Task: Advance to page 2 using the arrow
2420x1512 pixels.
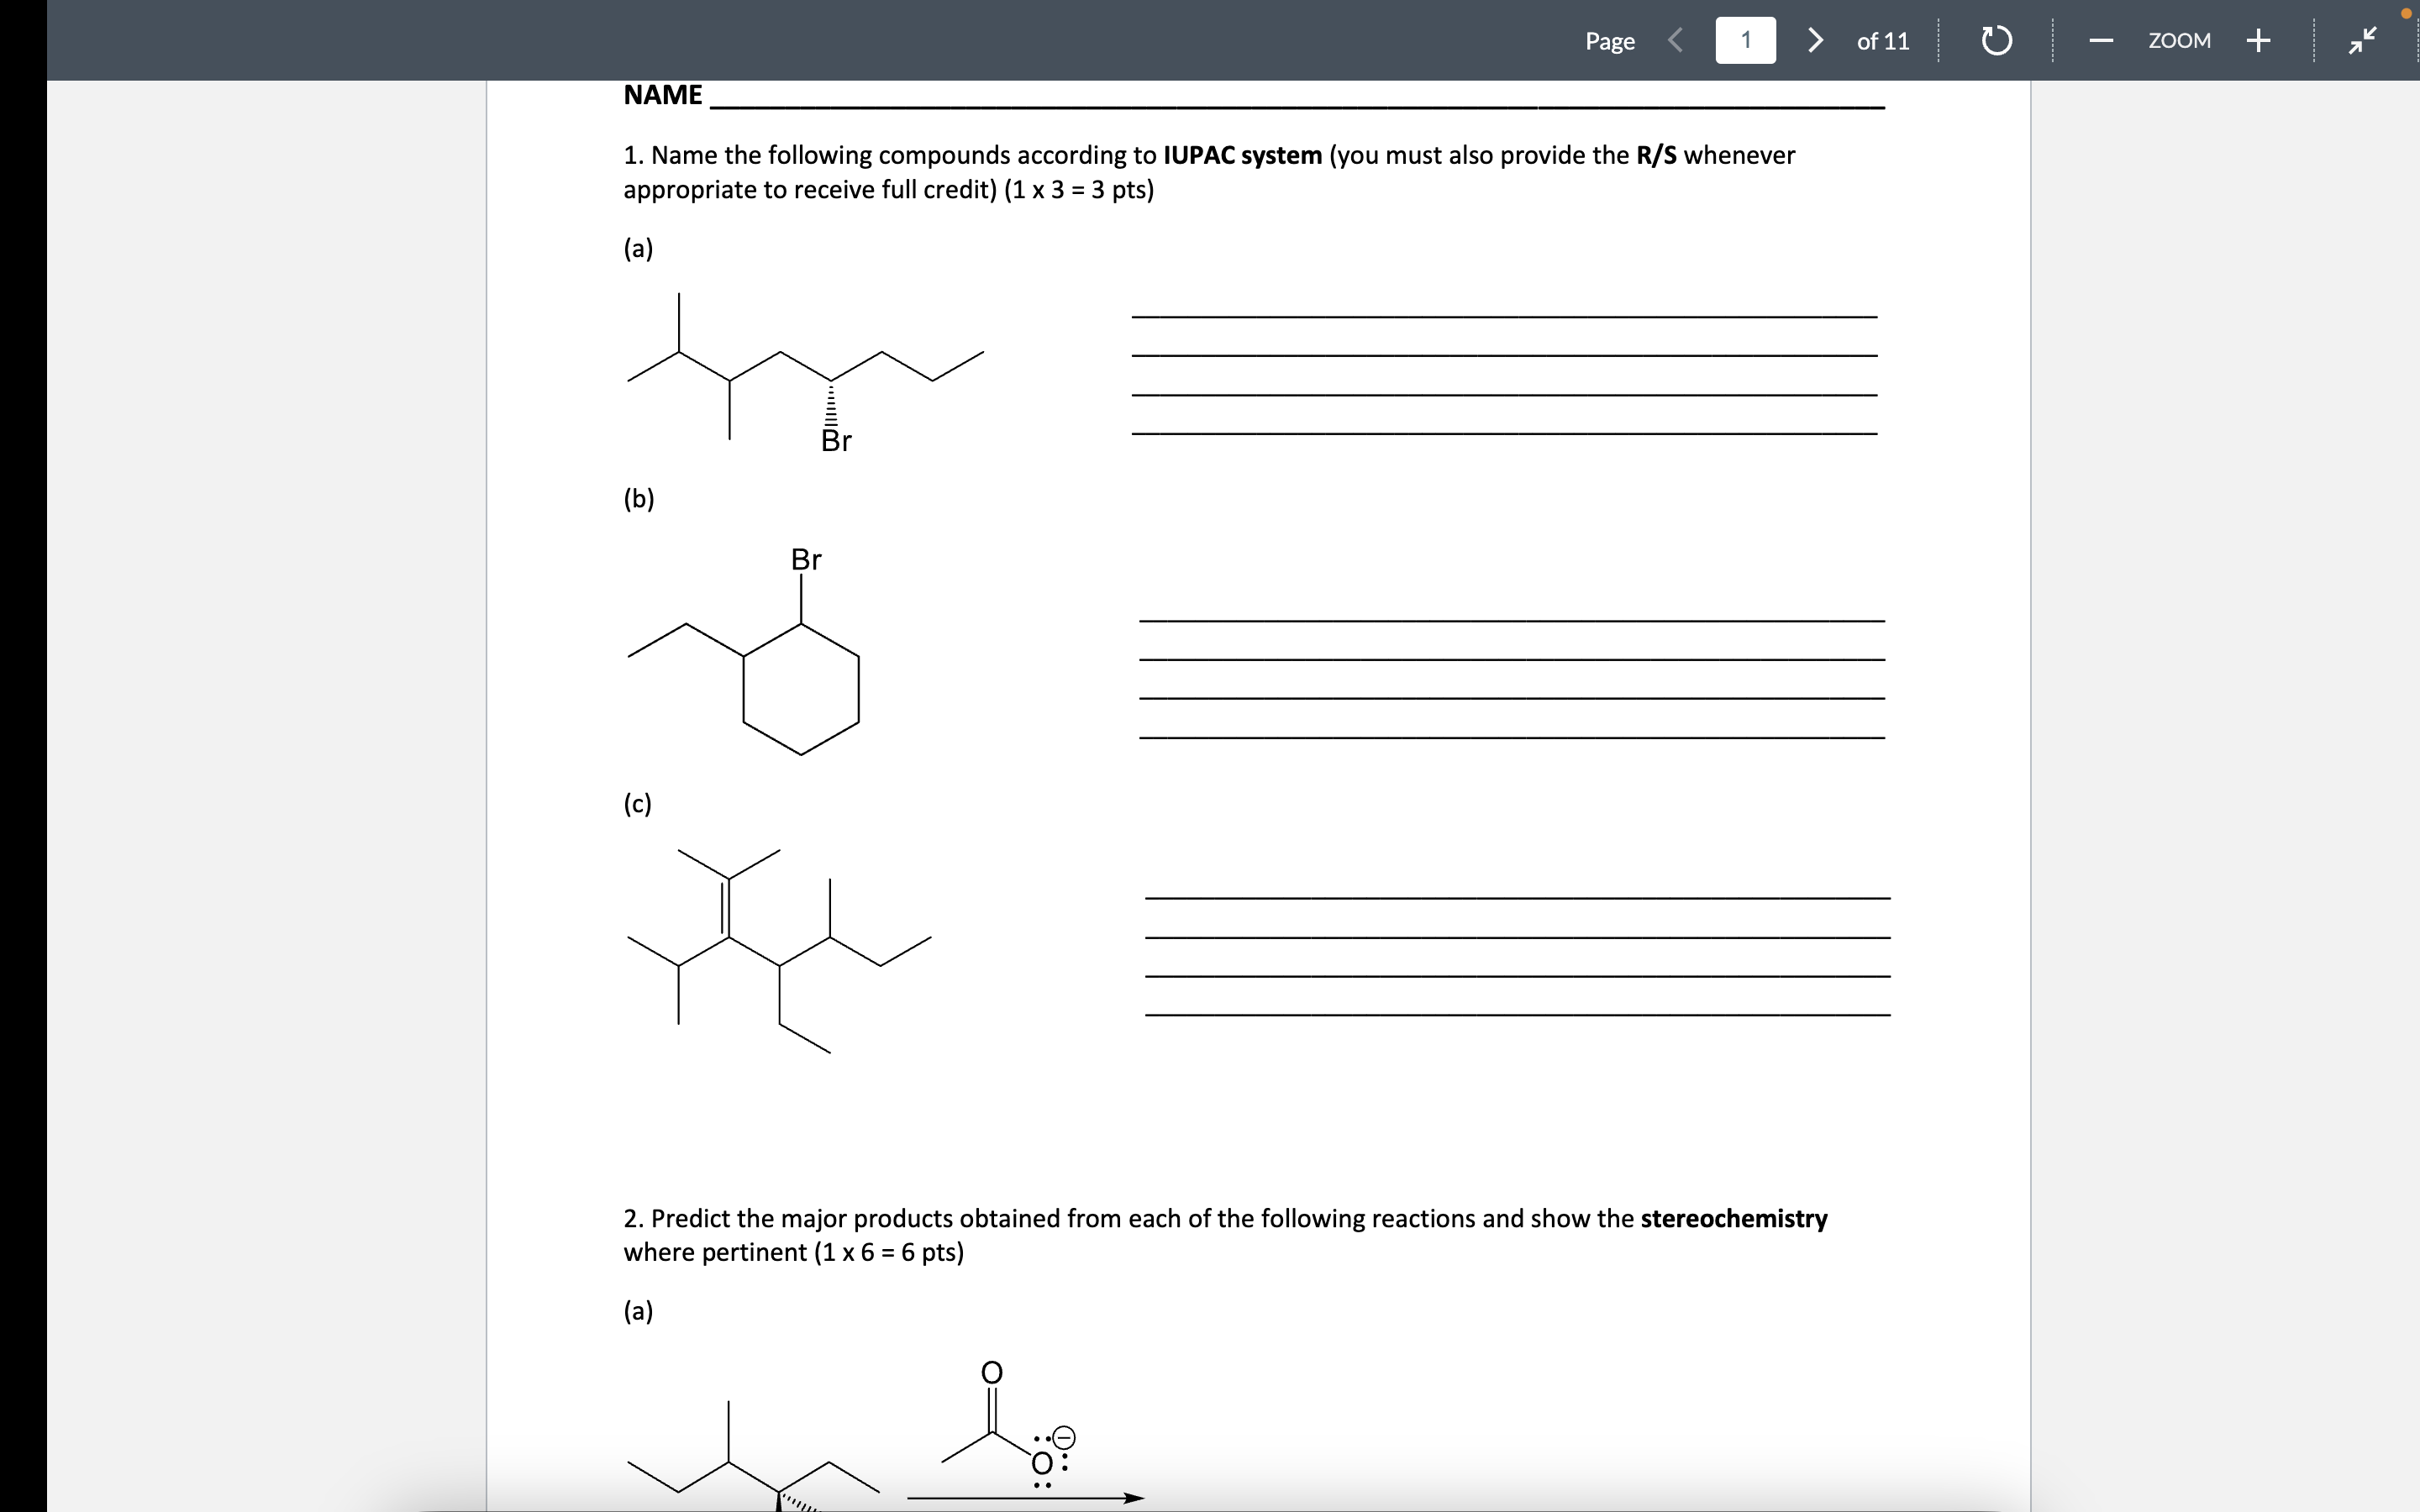Action: point(1815,40)
